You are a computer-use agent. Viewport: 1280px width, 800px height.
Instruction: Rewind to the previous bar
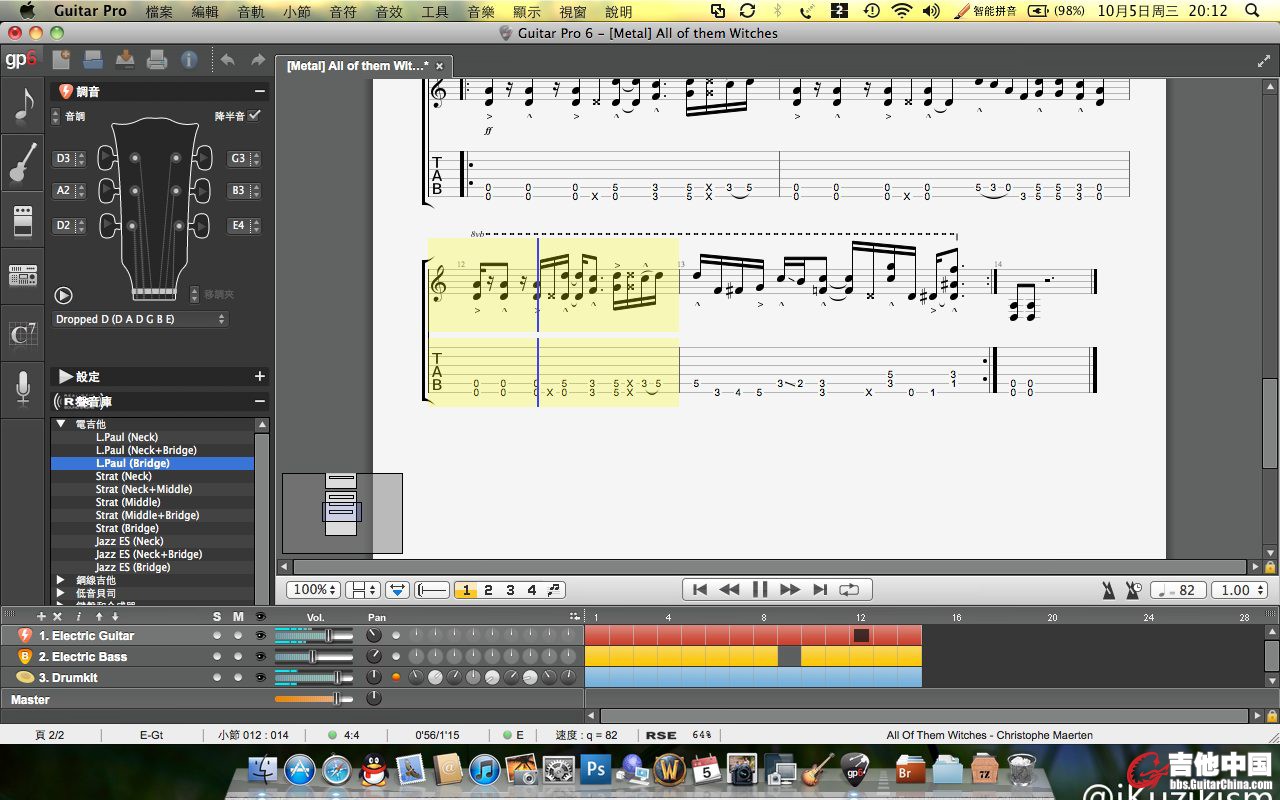(730, 590)
